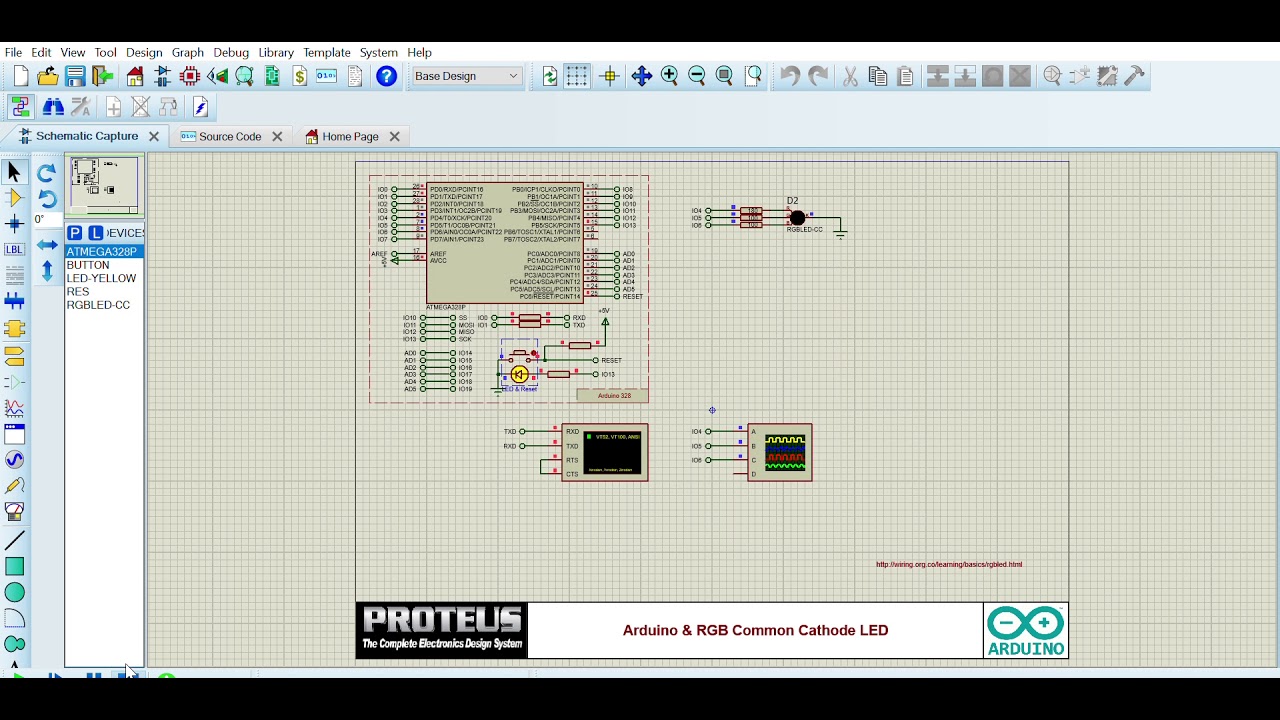Screen dimensions: 1280x720
Task: Select Wire Label LBL tool
Action: pos(14,250)
